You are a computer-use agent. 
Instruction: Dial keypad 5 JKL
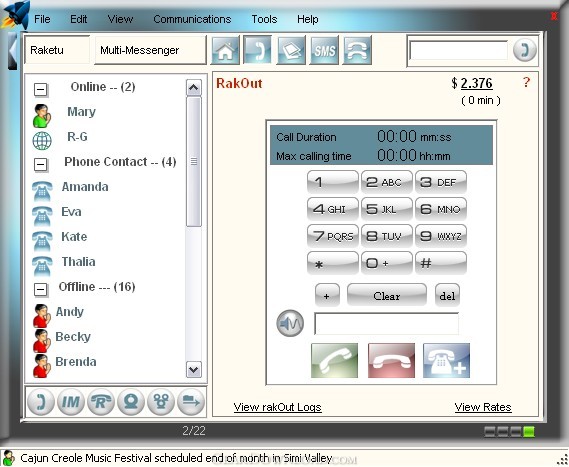386,209
